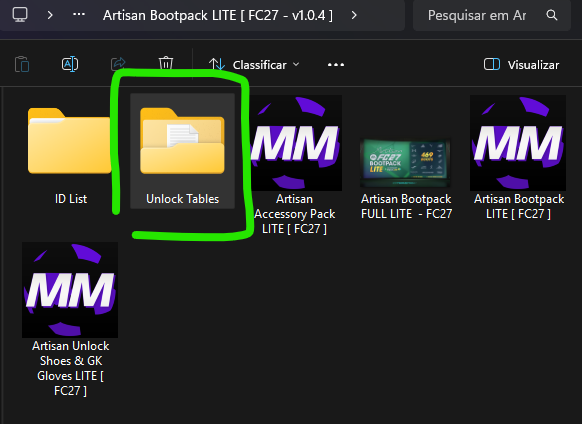Open the See more three-dots menu

click(x=336, y=65)
